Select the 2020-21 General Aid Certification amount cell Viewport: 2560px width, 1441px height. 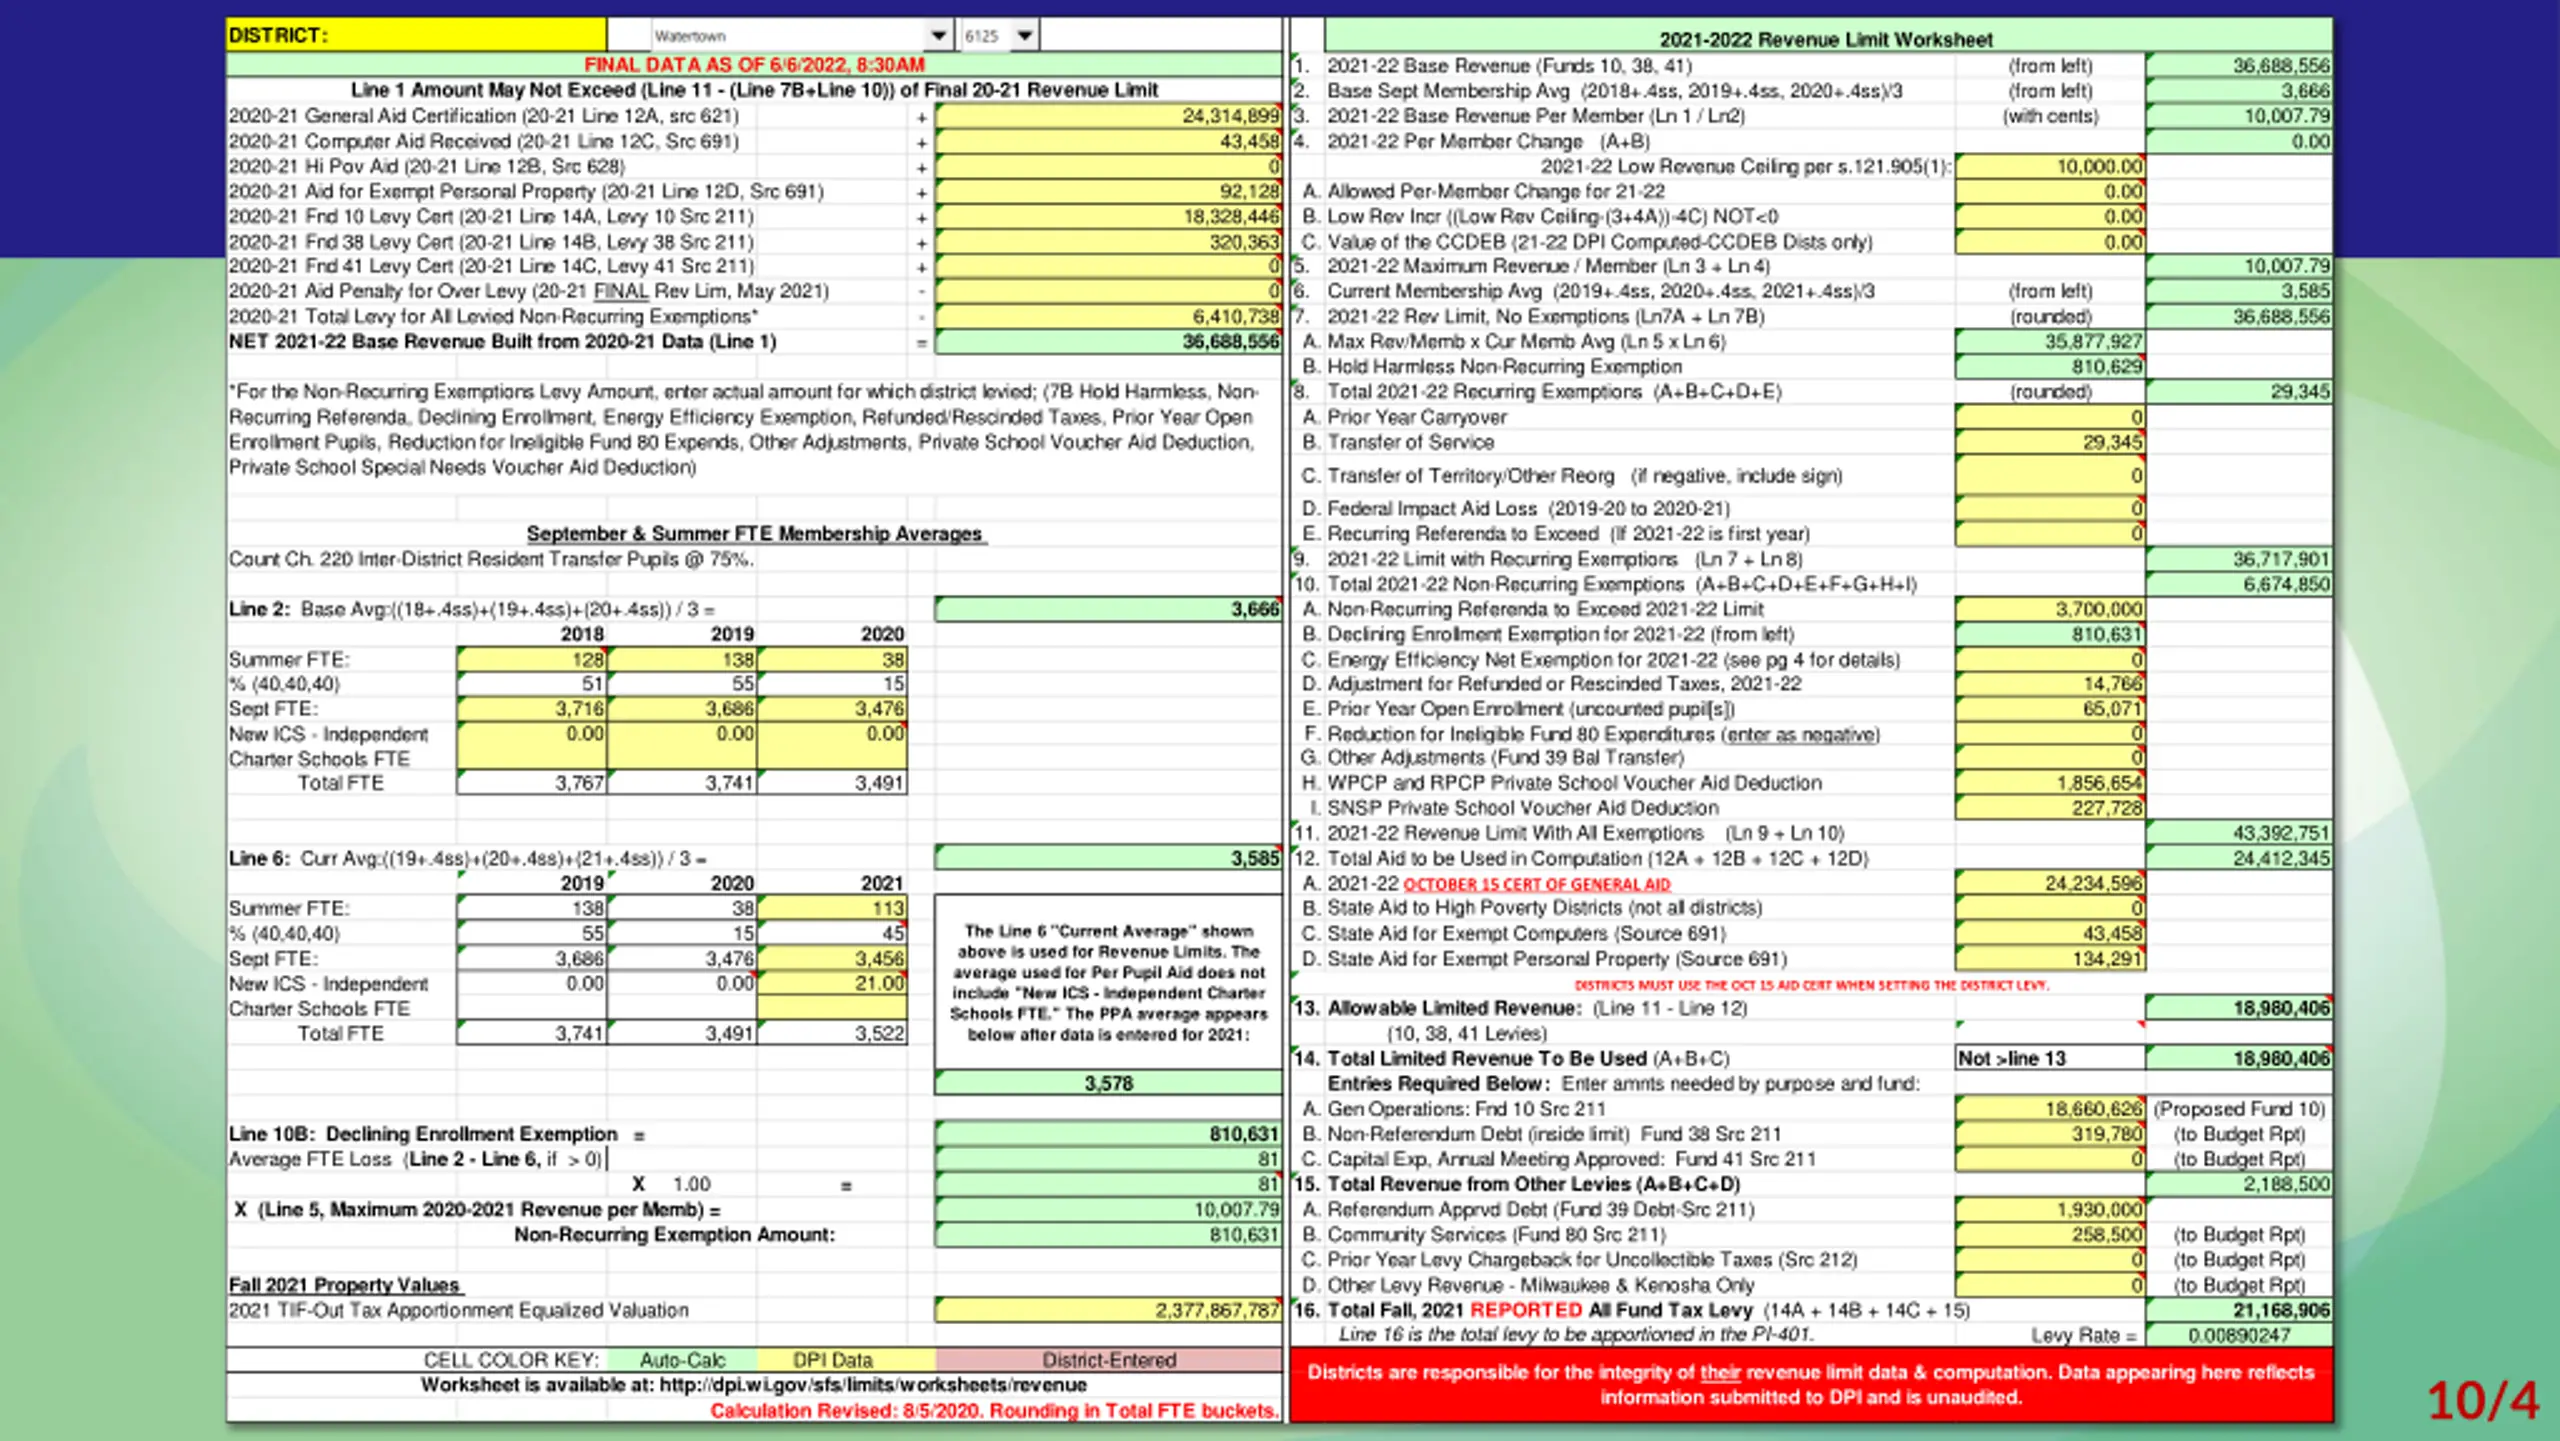coord(1108,116)
